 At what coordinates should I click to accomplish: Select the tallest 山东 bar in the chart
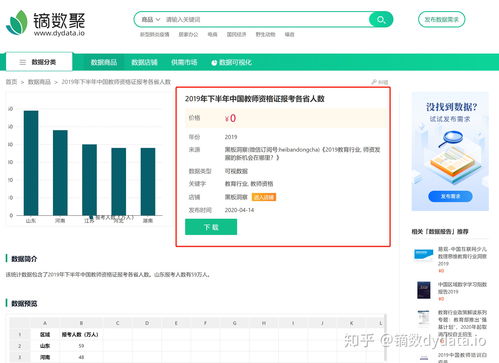[x=31, y=163]
